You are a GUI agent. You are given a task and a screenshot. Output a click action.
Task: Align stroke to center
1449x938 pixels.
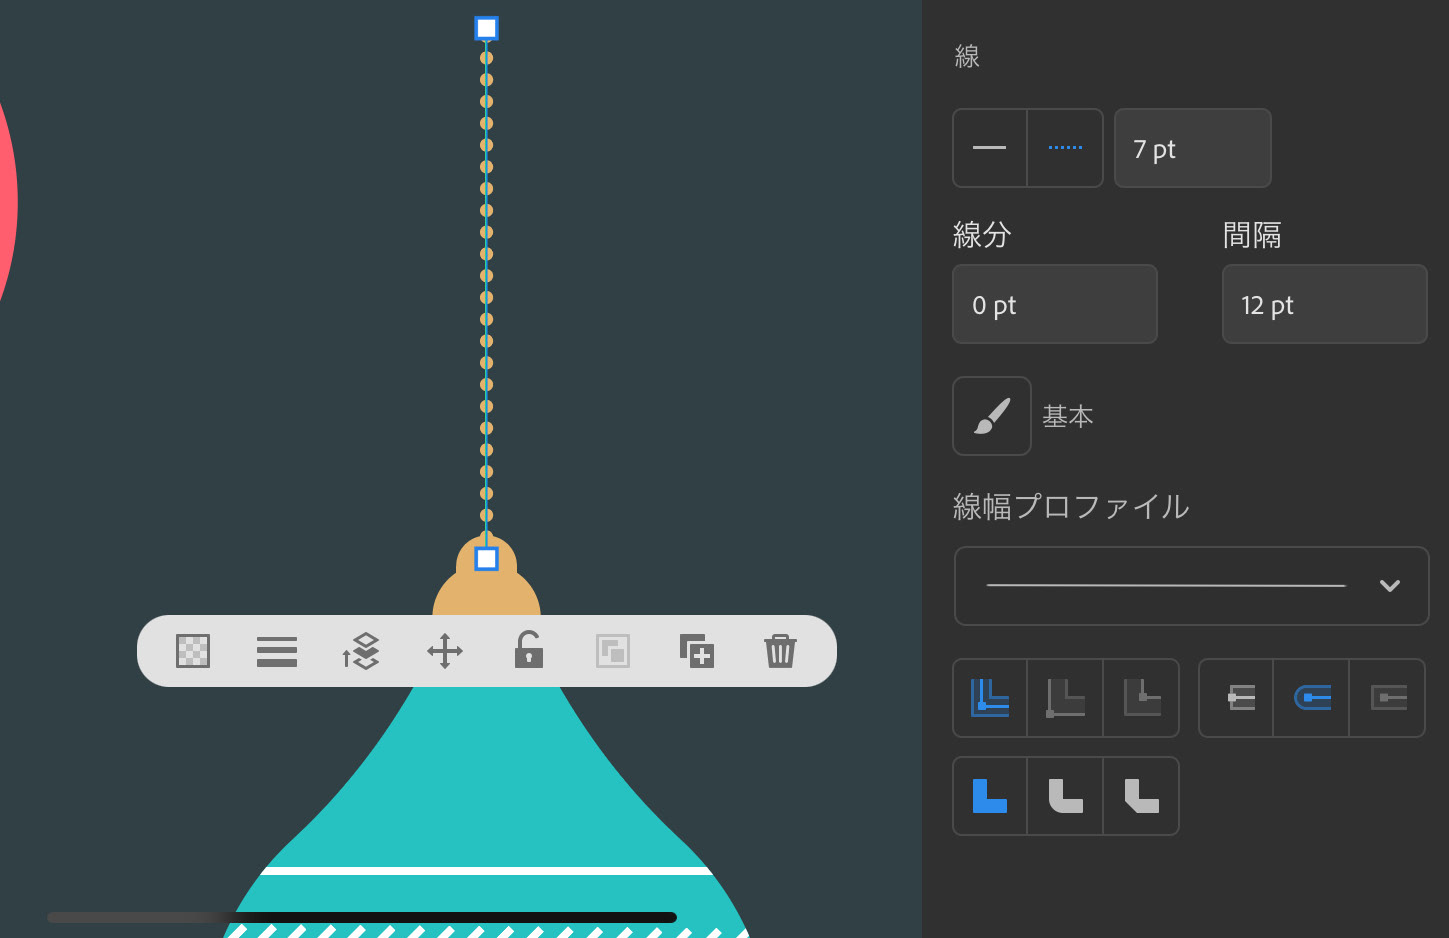click(x=990, y=698)
